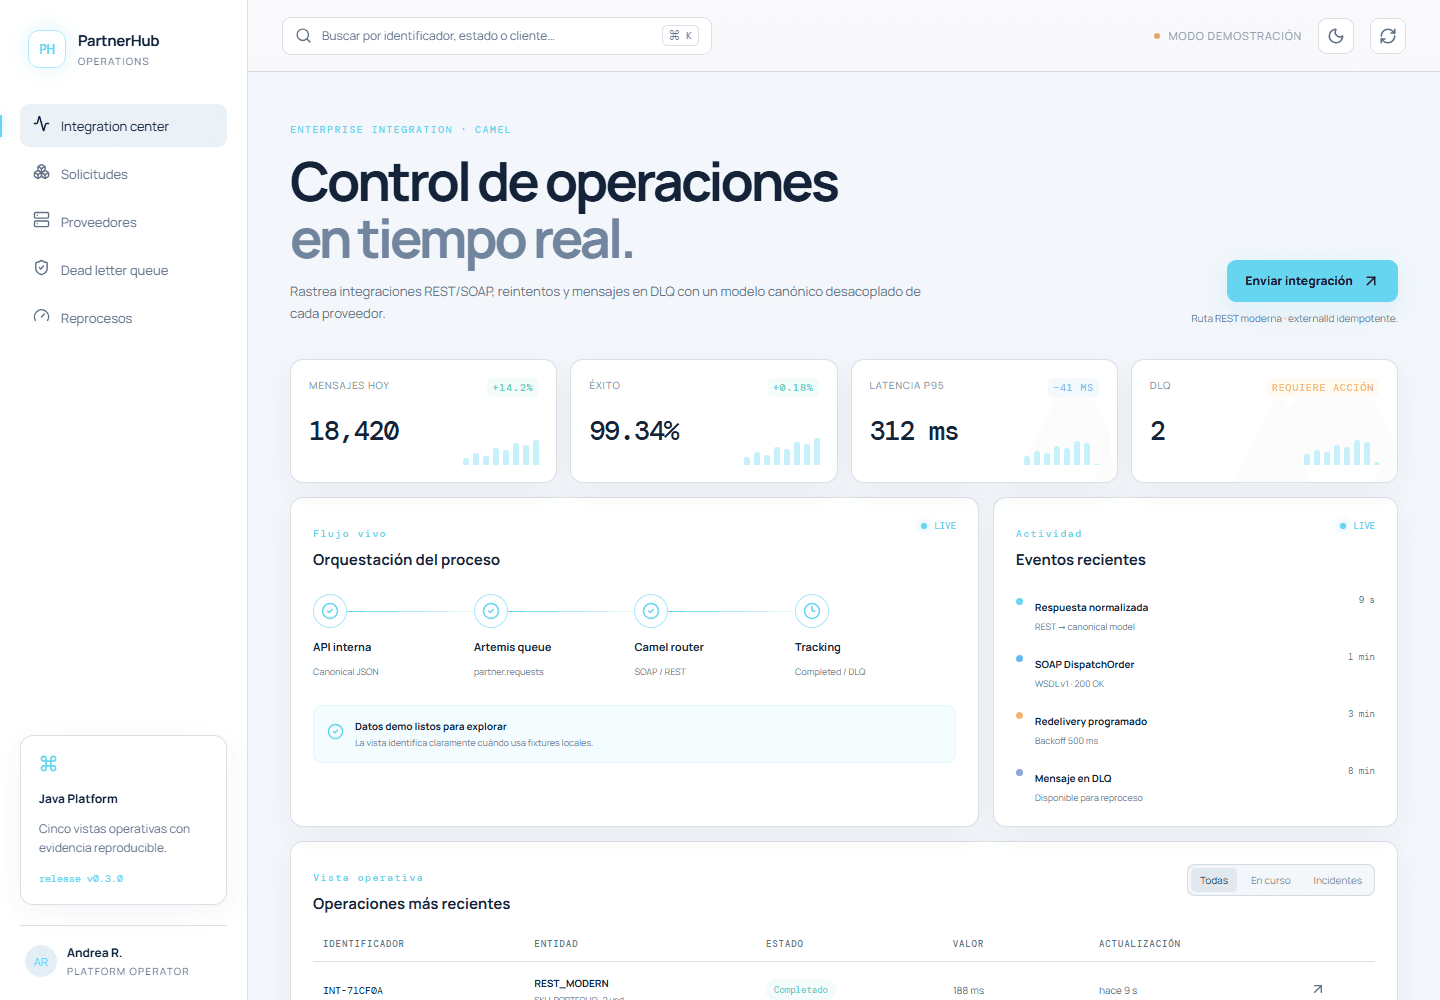Click the Valor column header
This screenshot has height=1000, width=1440.
point(968,944)
